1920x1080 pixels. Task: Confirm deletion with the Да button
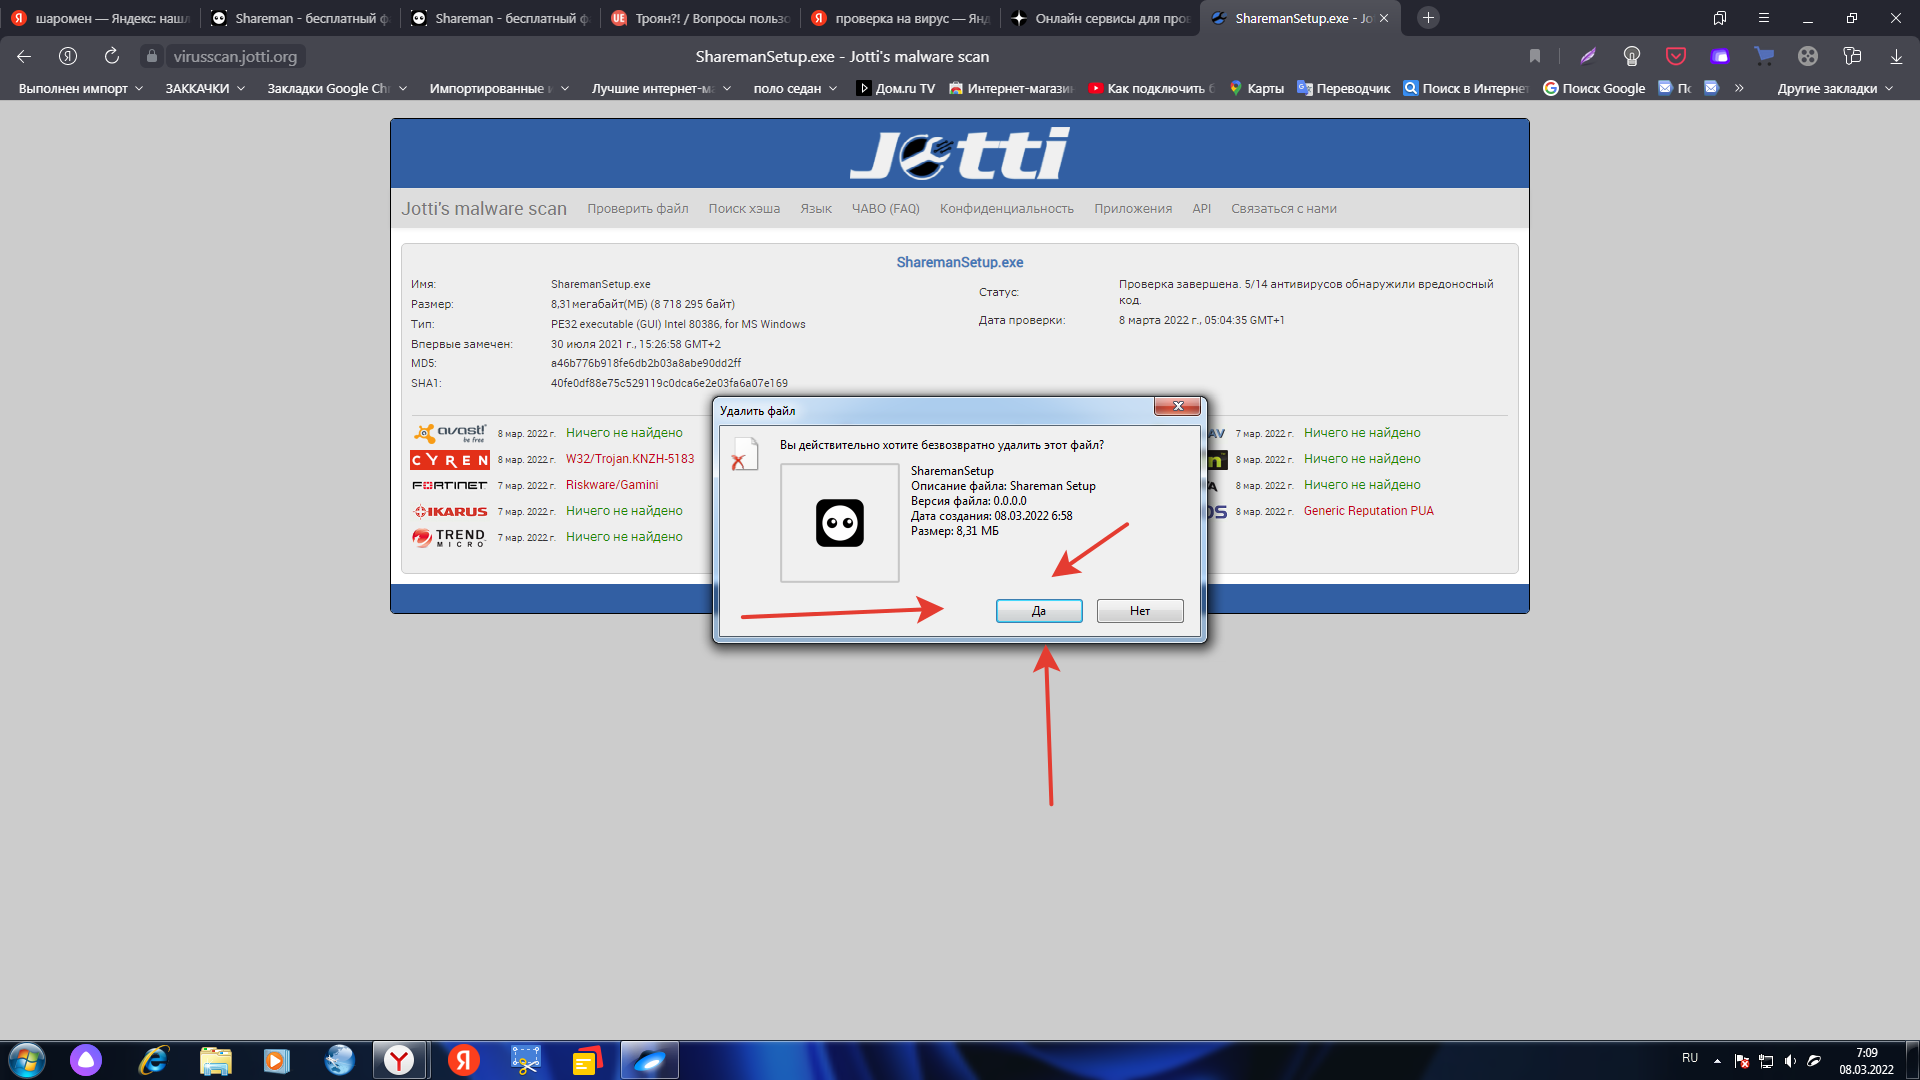click(x=1039, y=611)
